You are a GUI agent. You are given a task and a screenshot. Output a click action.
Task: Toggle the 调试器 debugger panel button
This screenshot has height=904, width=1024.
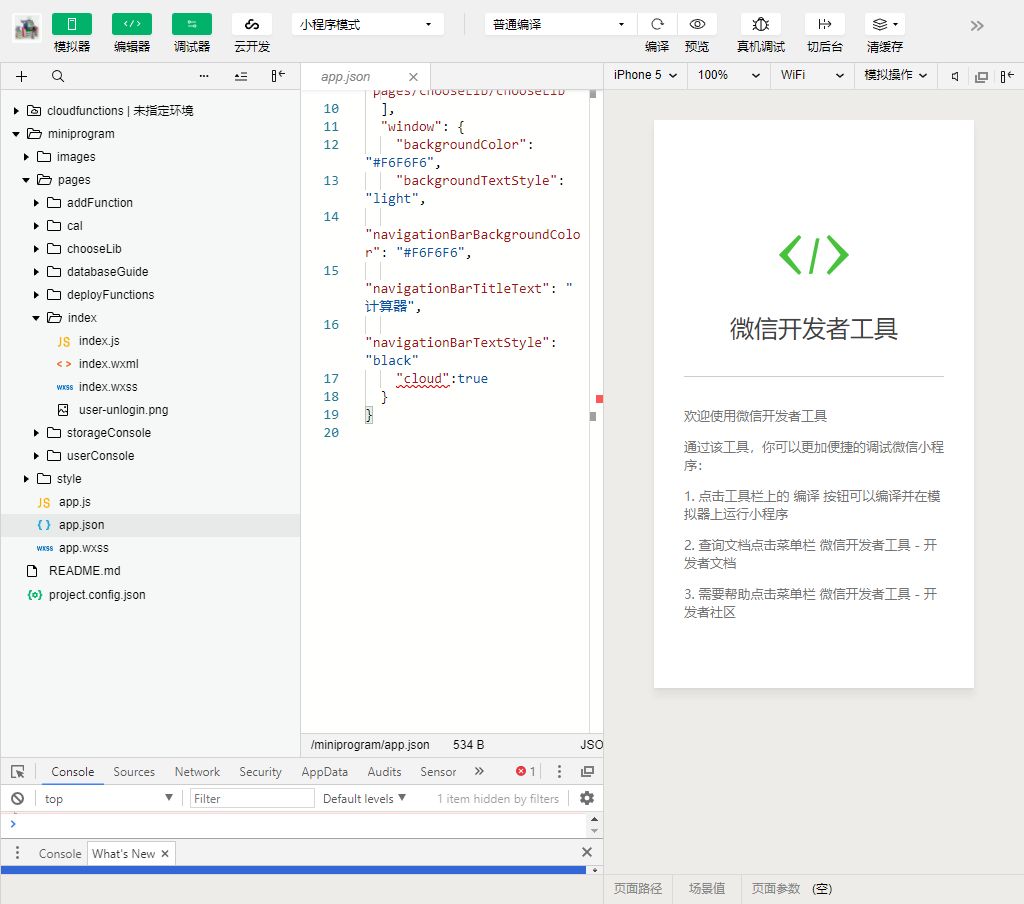click(192, 24)
